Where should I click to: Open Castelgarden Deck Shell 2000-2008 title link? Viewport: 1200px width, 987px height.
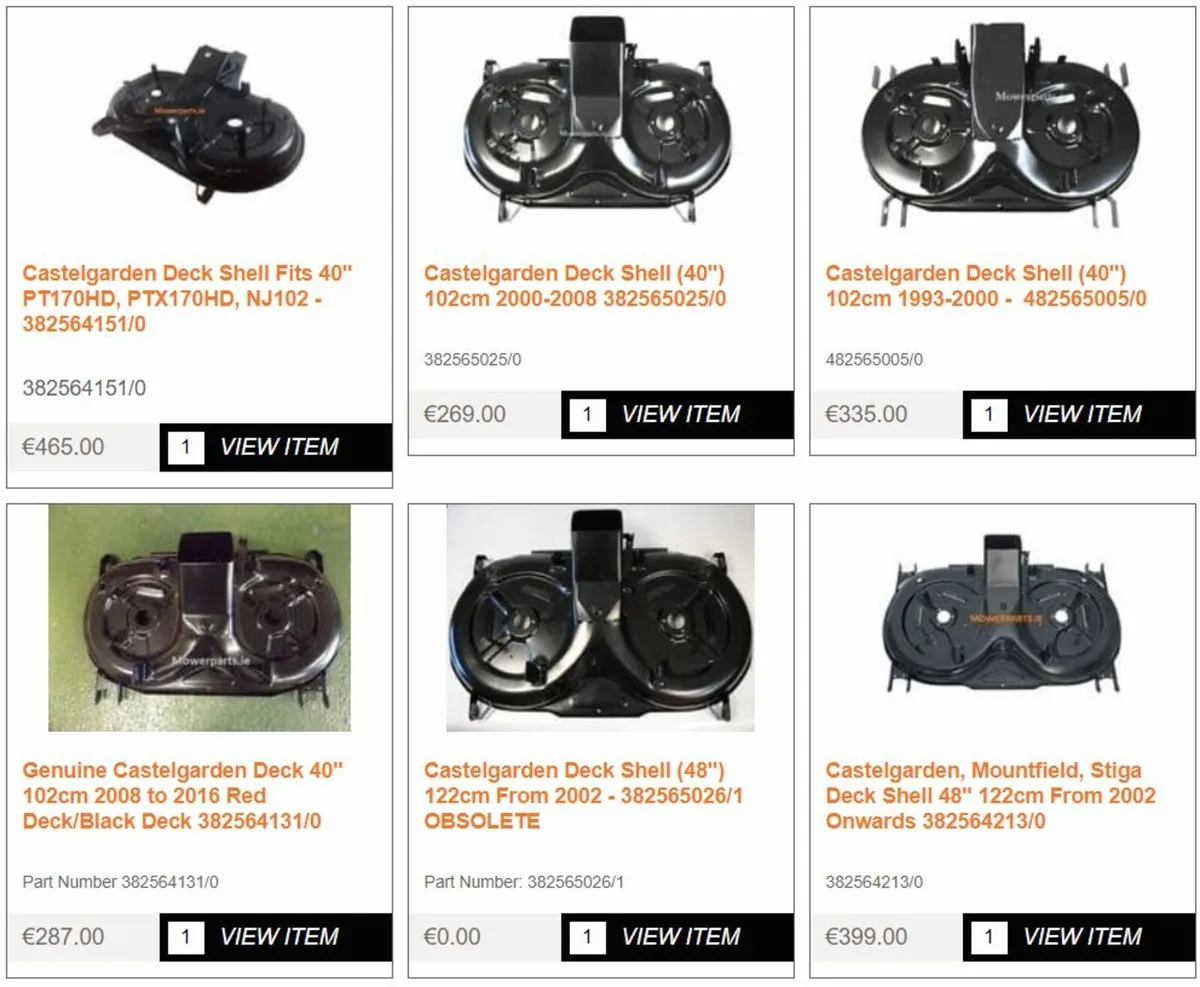586,285
